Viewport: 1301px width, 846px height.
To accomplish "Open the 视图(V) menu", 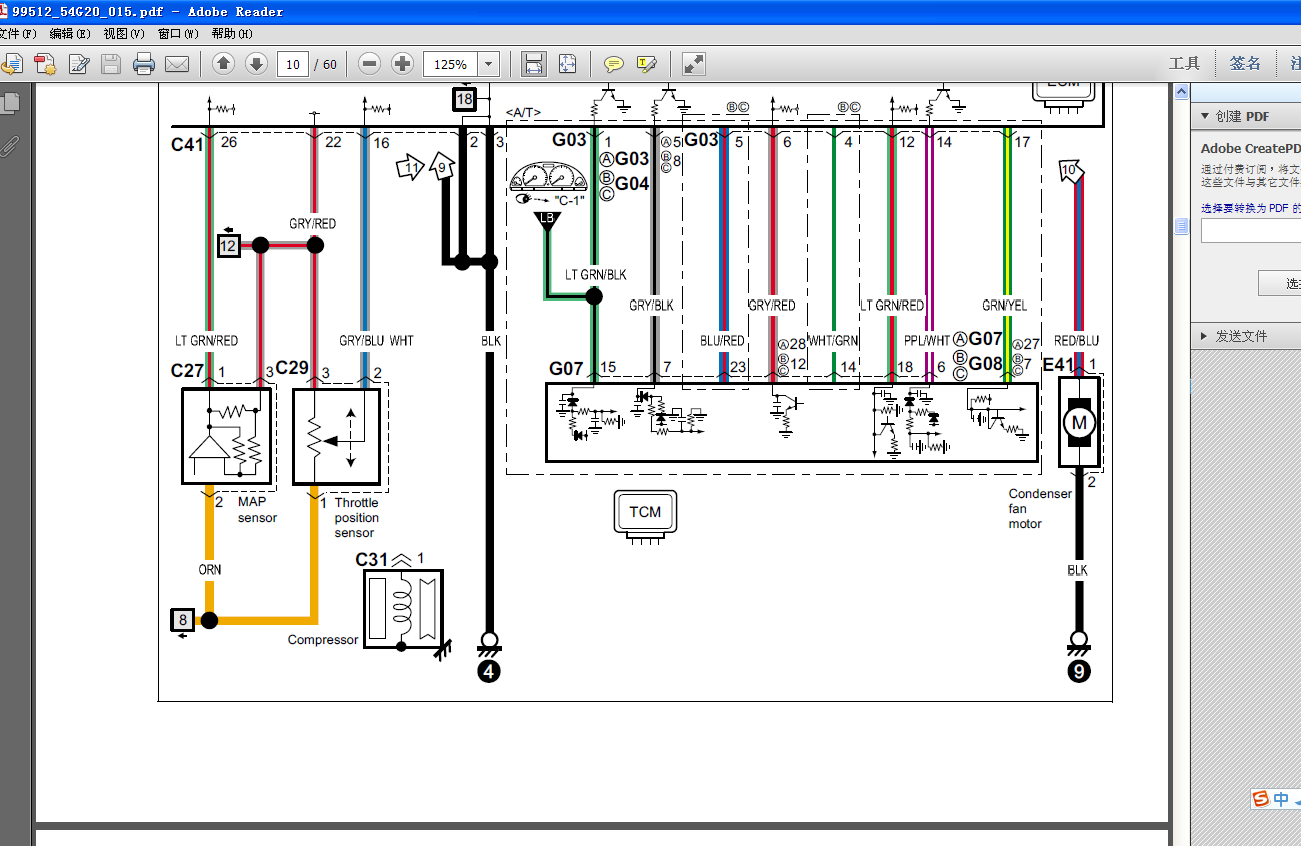I will tap(124, 33).
